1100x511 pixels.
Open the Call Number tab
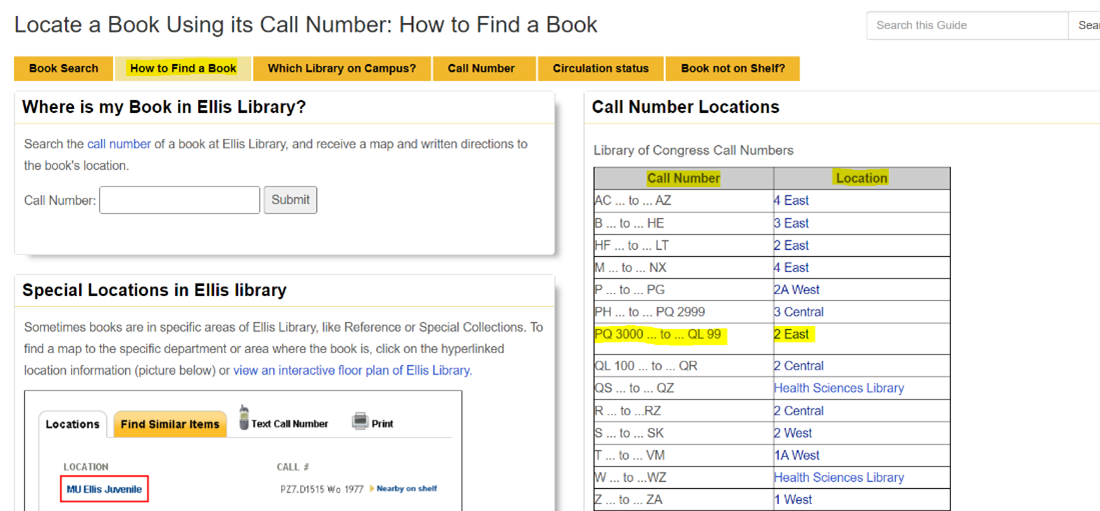tap(481, 68)
